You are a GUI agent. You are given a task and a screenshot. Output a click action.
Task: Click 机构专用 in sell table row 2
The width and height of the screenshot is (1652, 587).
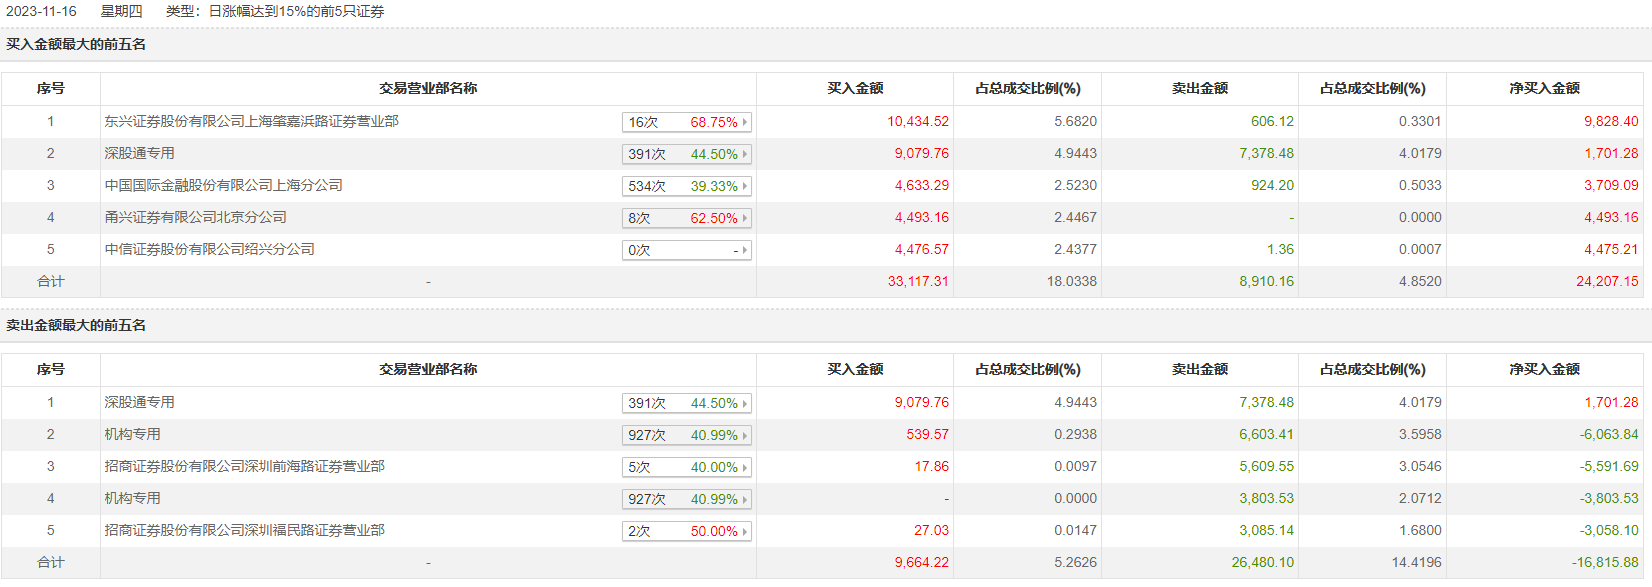pos(133,434)
